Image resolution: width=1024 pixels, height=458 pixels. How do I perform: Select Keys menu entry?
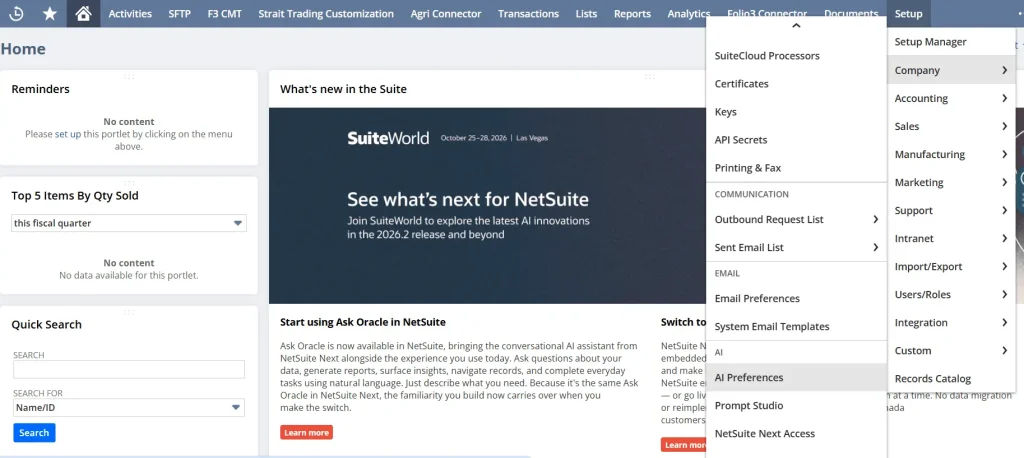point(796,112)
